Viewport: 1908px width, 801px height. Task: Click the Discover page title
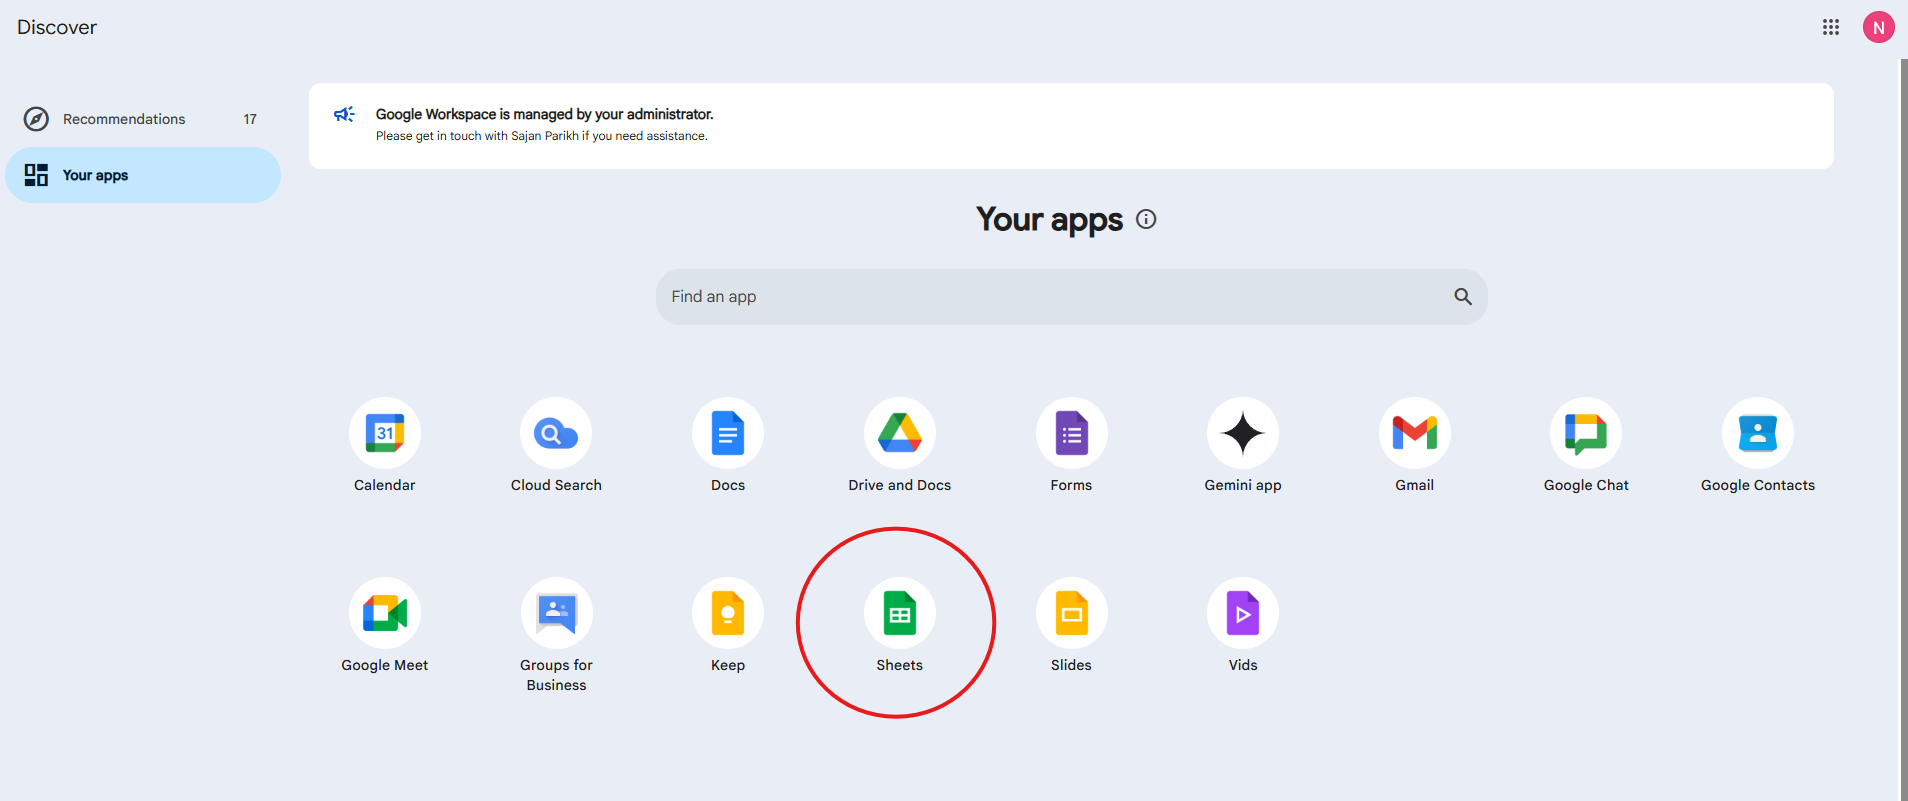click(57, 27)
